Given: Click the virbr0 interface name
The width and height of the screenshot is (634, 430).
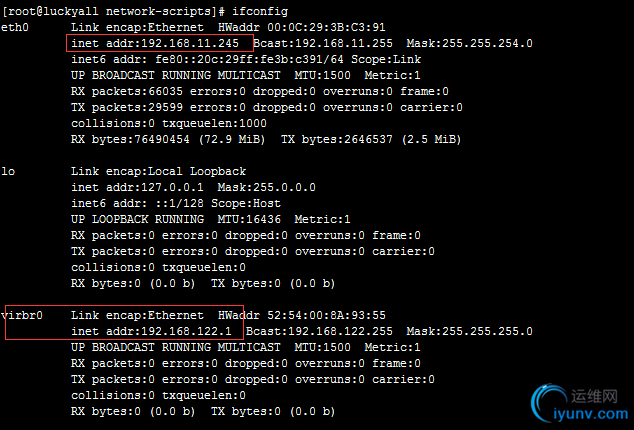Looking at the screenshot, I should pos(22,315).
